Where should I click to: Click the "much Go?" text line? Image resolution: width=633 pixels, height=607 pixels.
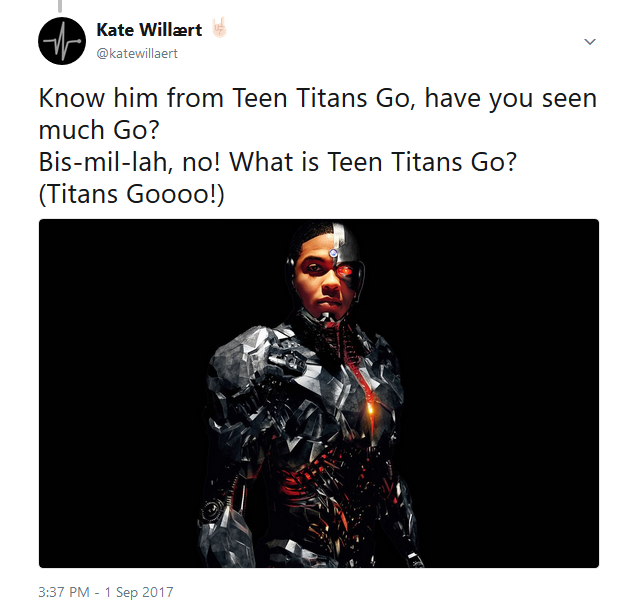pos(99,130)
